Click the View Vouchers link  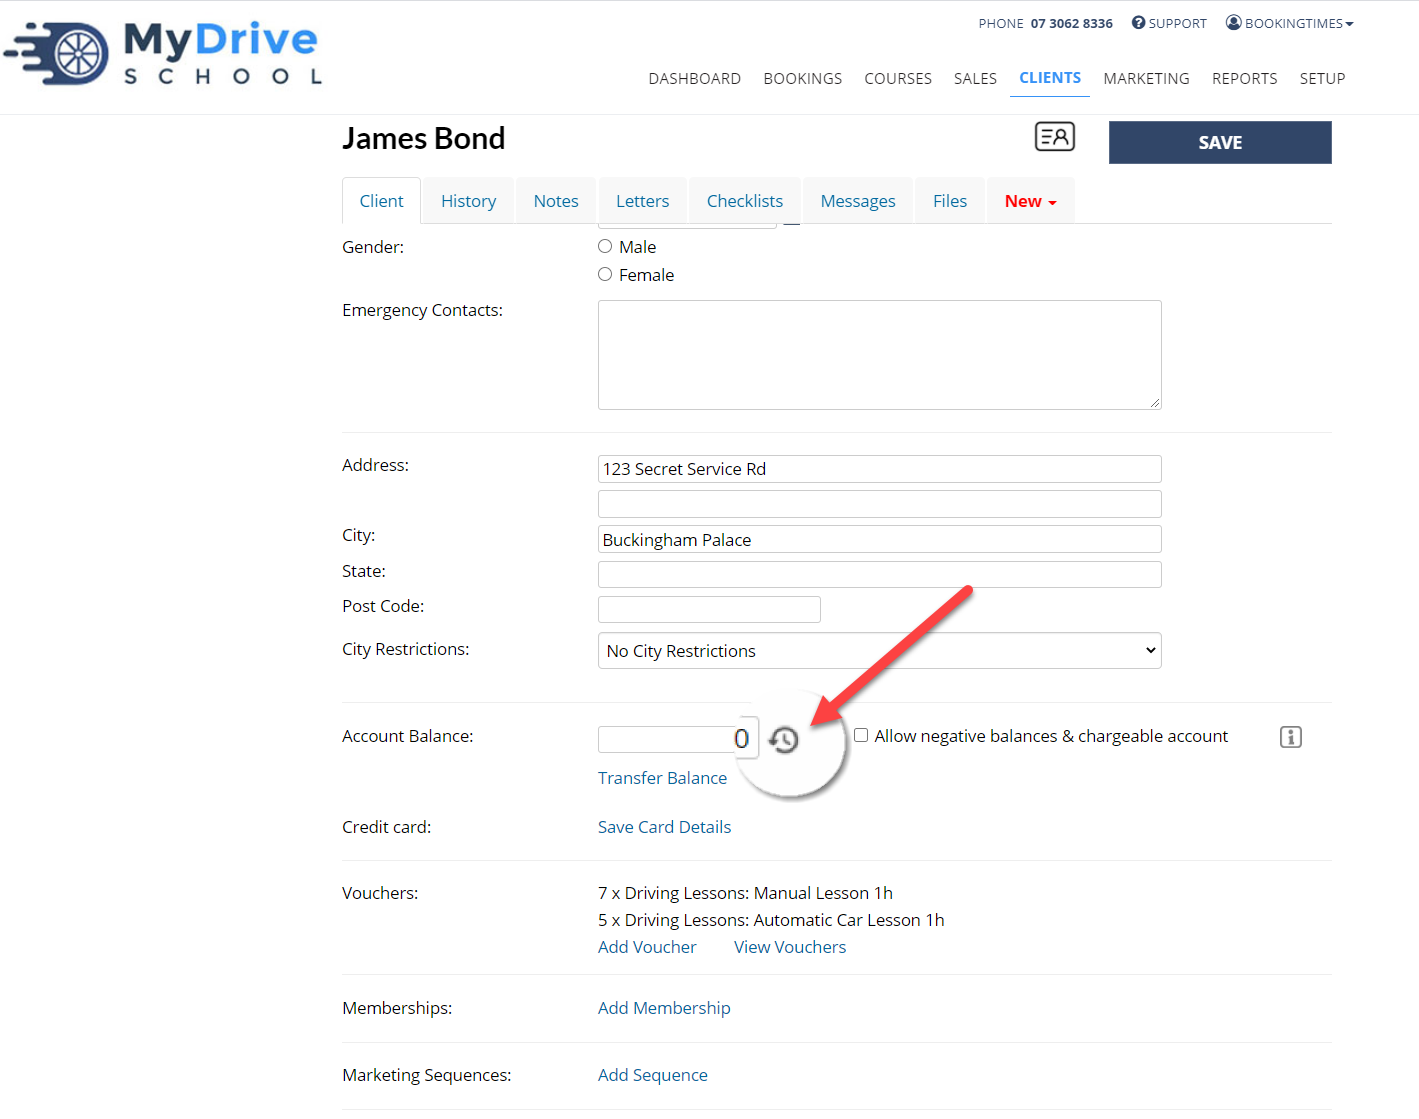(x=790, y=947)
